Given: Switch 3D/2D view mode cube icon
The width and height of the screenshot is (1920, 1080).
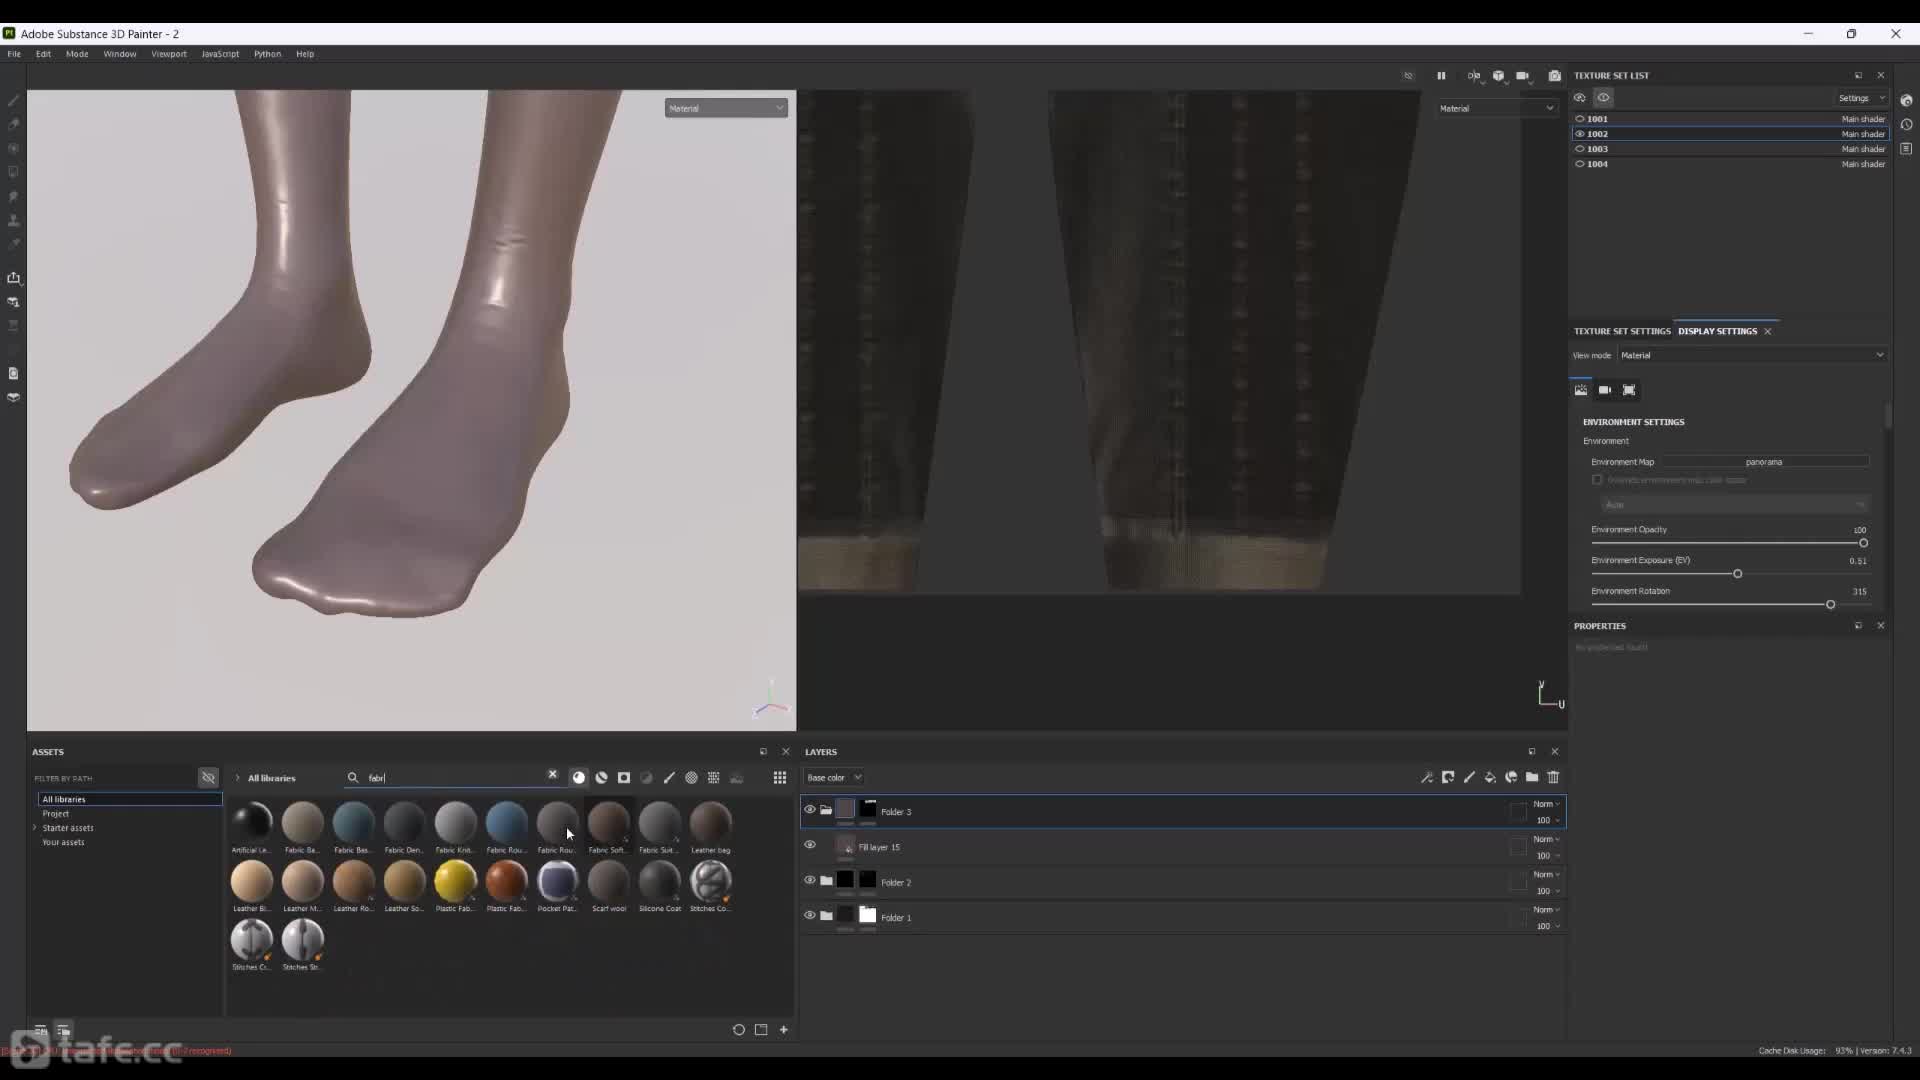Looking at the screenshot, I should tap(1498, 76).
